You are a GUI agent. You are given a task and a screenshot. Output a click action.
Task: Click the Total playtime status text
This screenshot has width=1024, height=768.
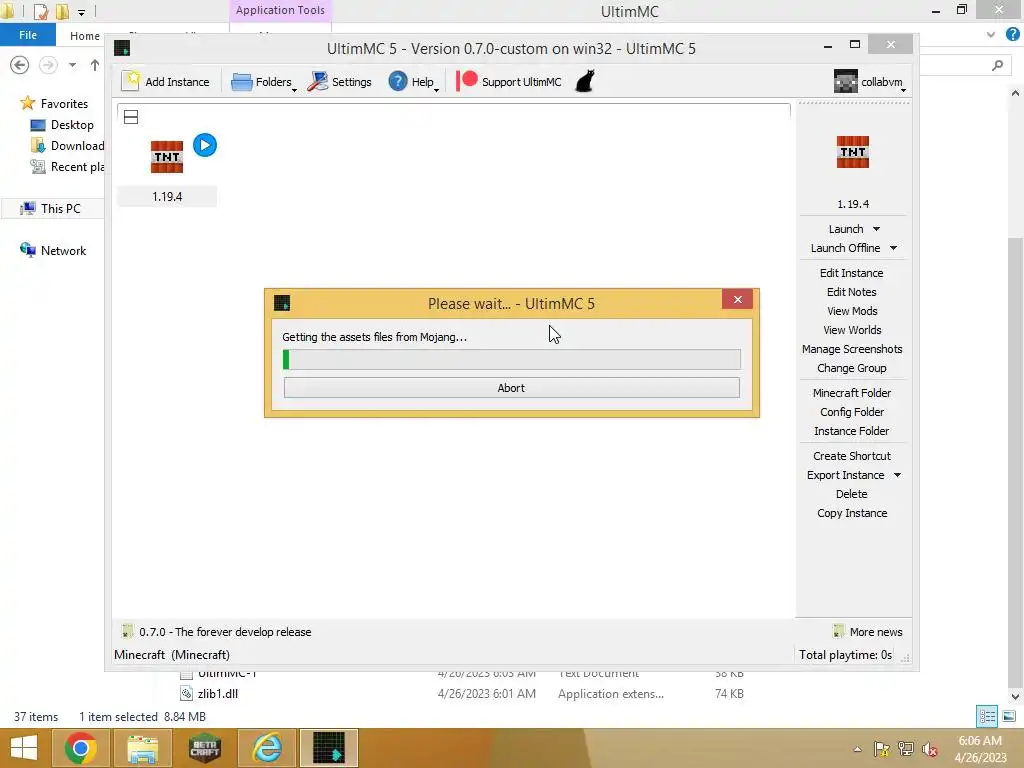[x=845, y=654]
